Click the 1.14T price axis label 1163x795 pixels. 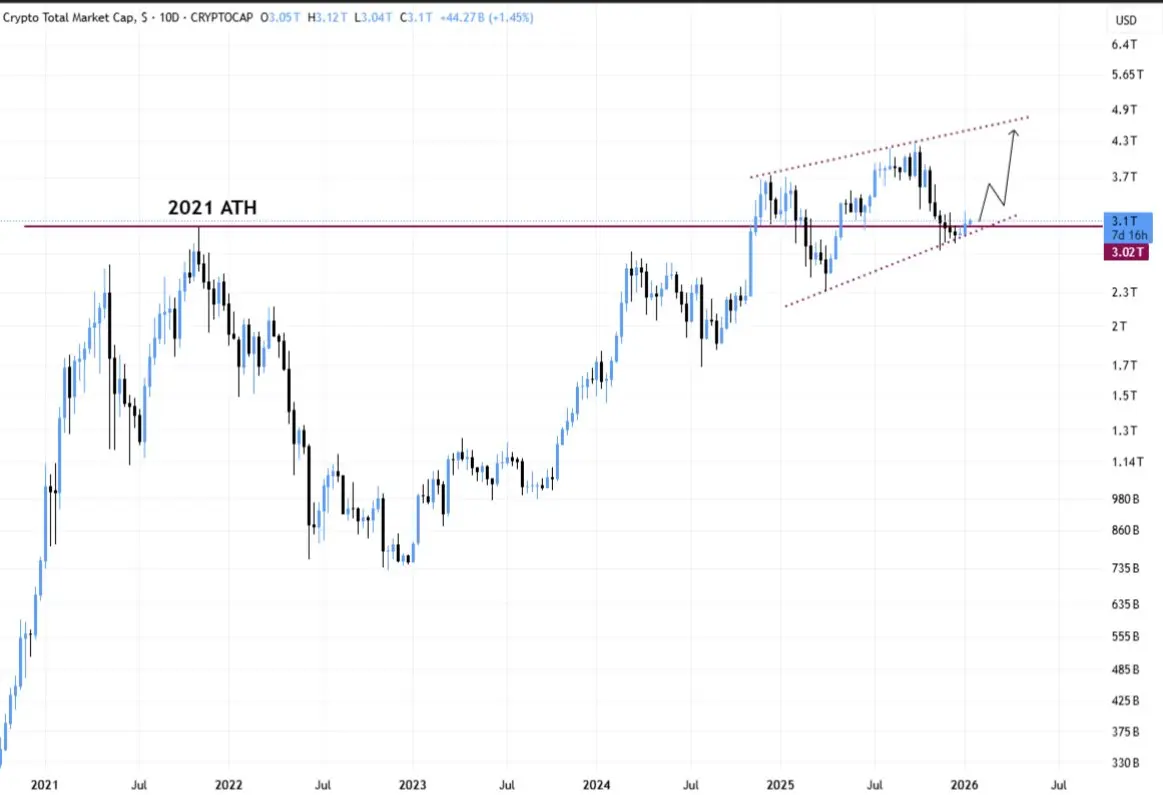(x=1127, y=462)
